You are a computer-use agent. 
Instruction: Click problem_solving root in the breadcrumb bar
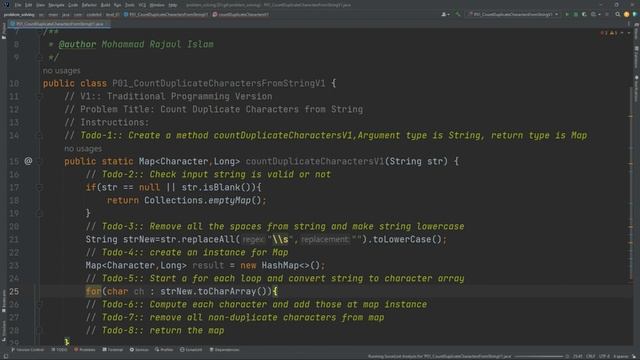[19, 15]
